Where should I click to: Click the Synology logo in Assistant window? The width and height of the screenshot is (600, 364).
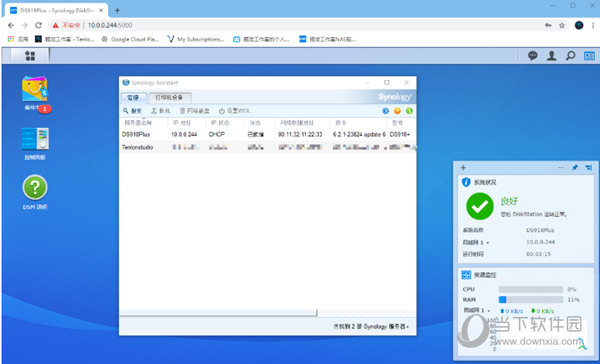(395, 97)
